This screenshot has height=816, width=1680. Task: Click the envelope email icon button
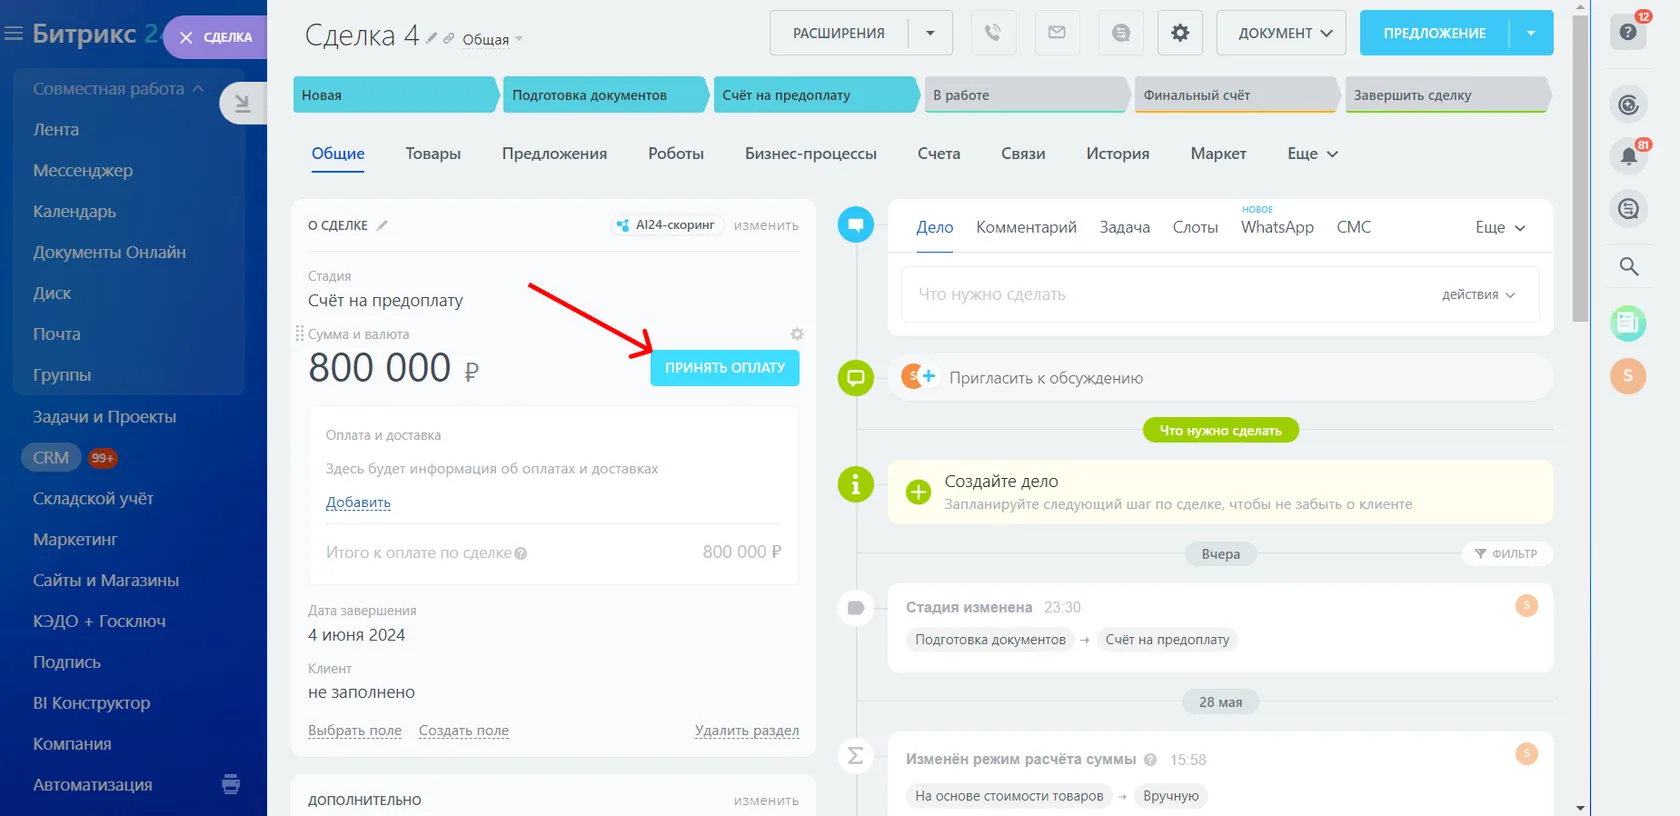pyautogui.click(x=1057, y=33)
